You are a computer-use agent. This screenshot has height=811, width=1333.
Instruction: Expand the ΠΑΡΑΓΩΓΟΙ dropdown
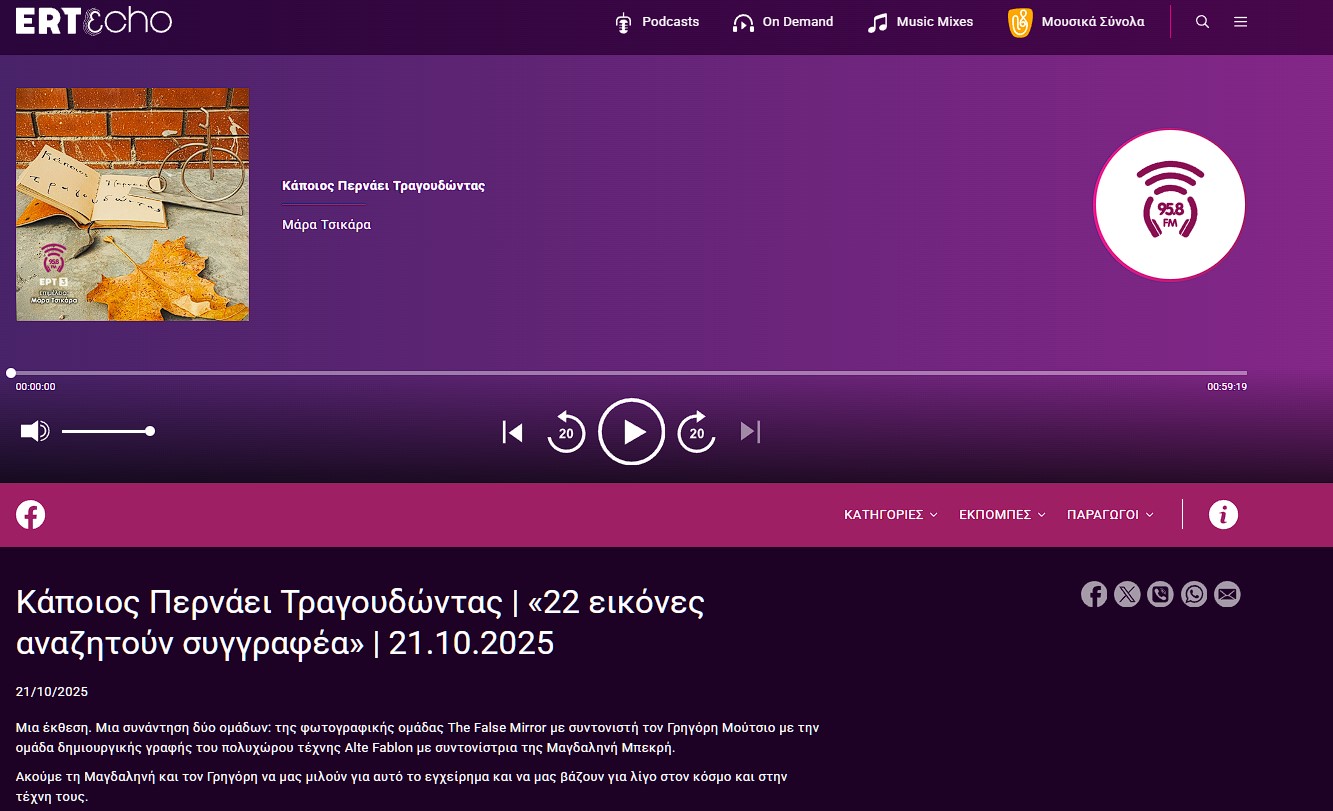click(x=1110, y=515)
